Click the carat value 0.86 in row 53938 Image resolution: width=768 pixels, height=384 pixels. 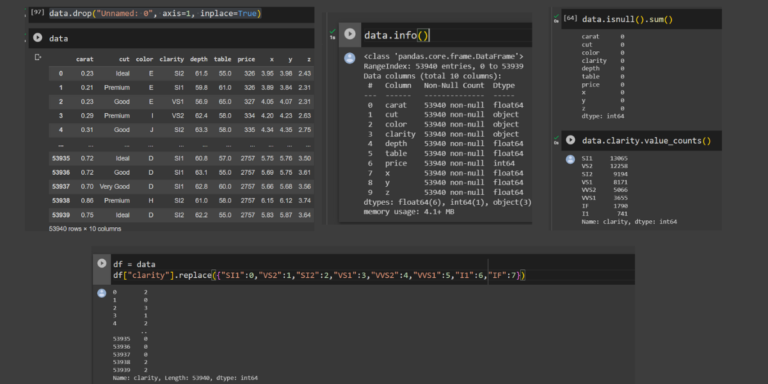[x=87, y=201]
